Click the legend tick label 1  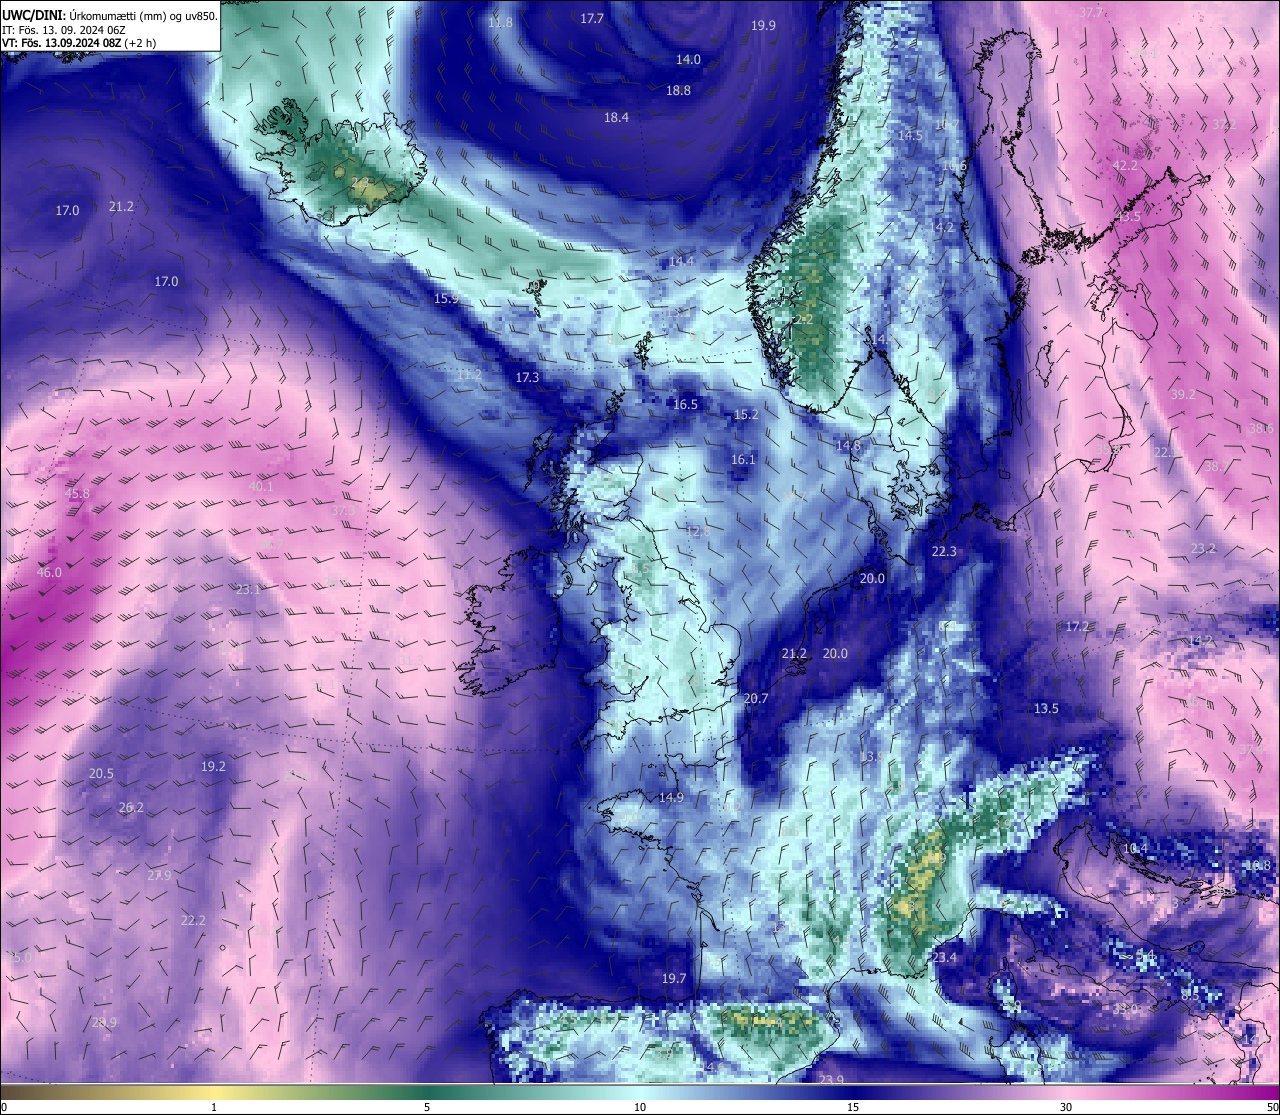click(x=214, y=1107)
